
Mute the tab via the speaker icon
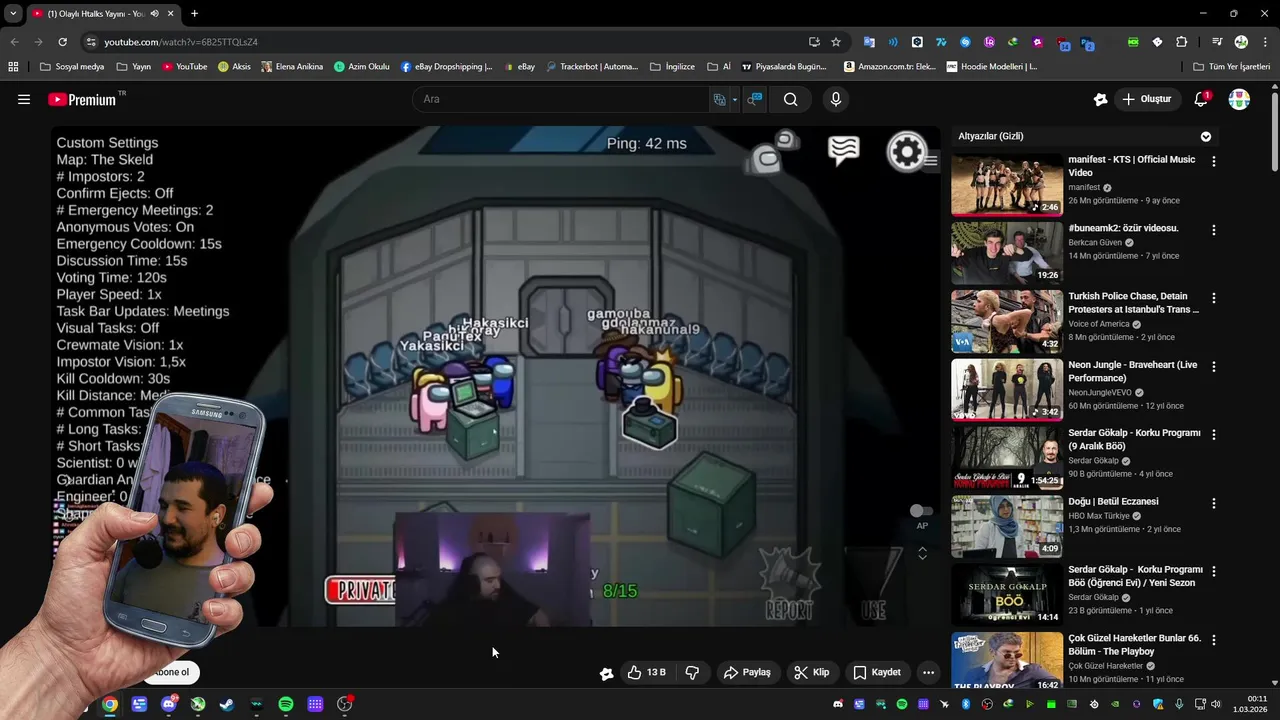[154, 14]
